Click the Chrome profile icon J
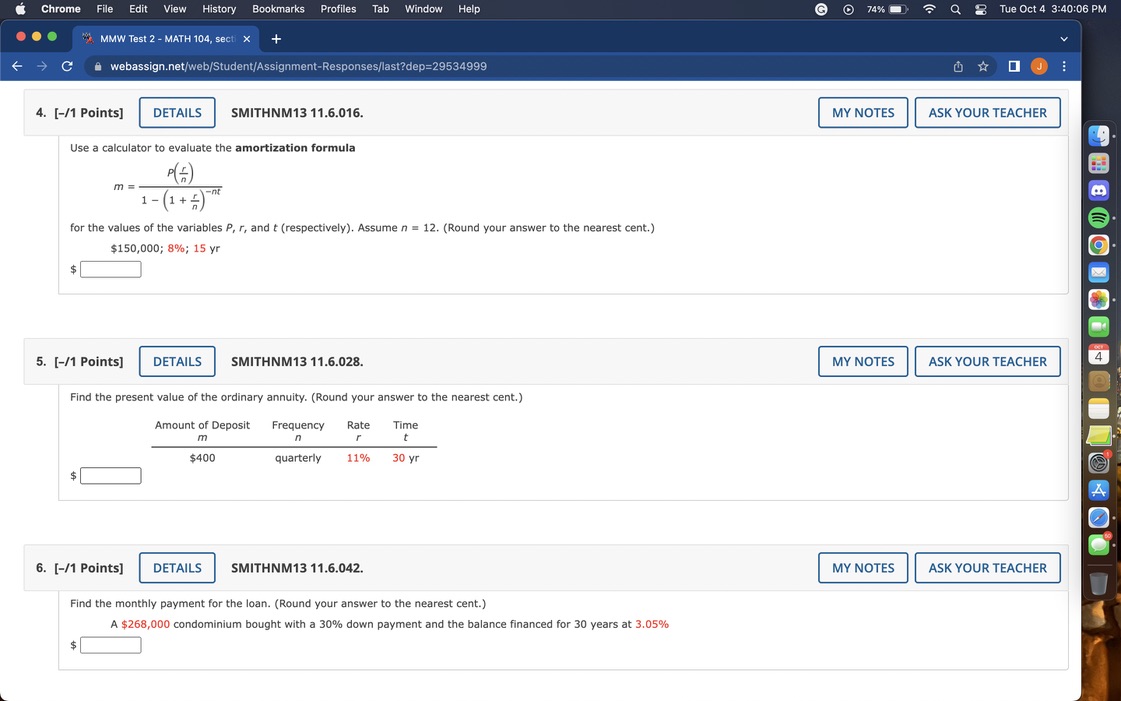 (1039, 66)
